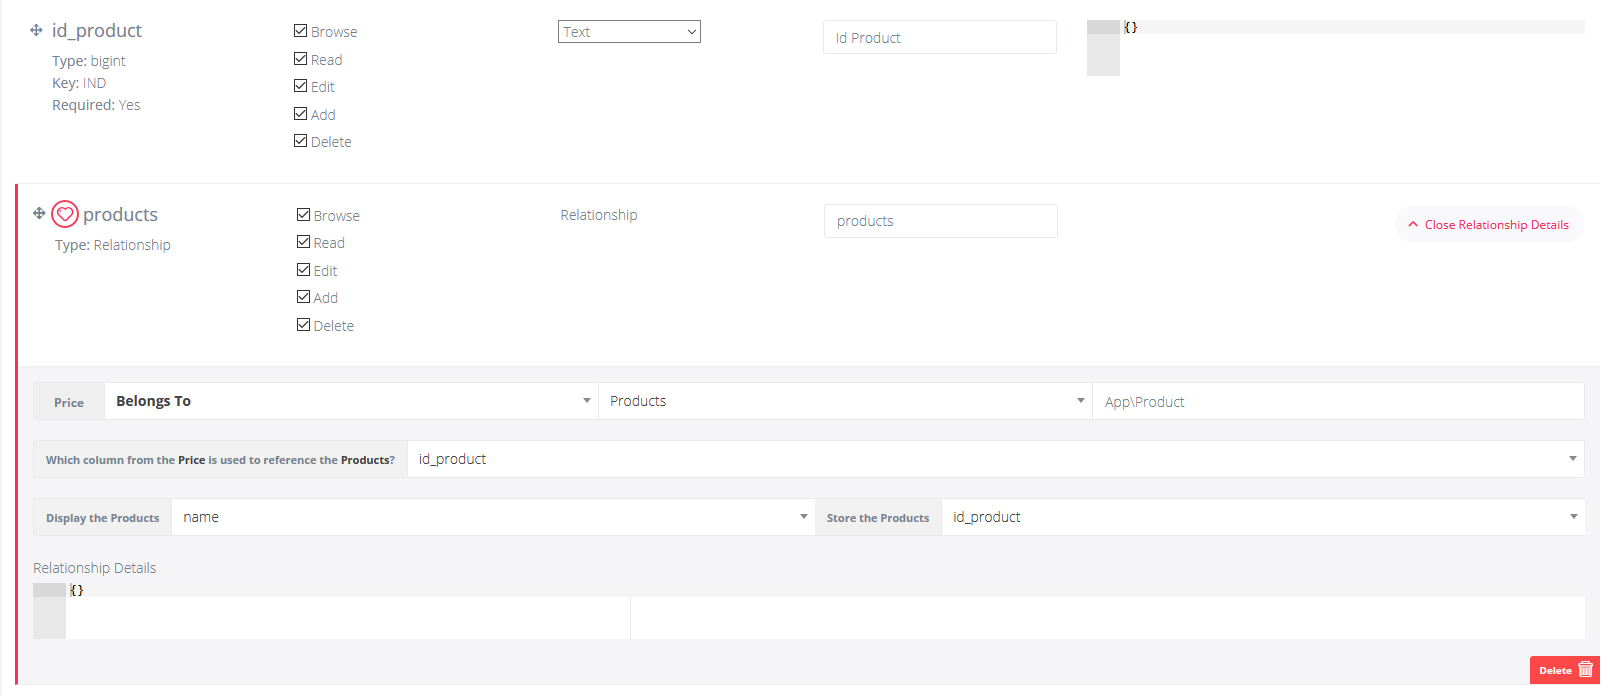Screen dimensions: 1610x696
Task: Click the trash icon on the Delete button
Action: [x=1585, y=670]
